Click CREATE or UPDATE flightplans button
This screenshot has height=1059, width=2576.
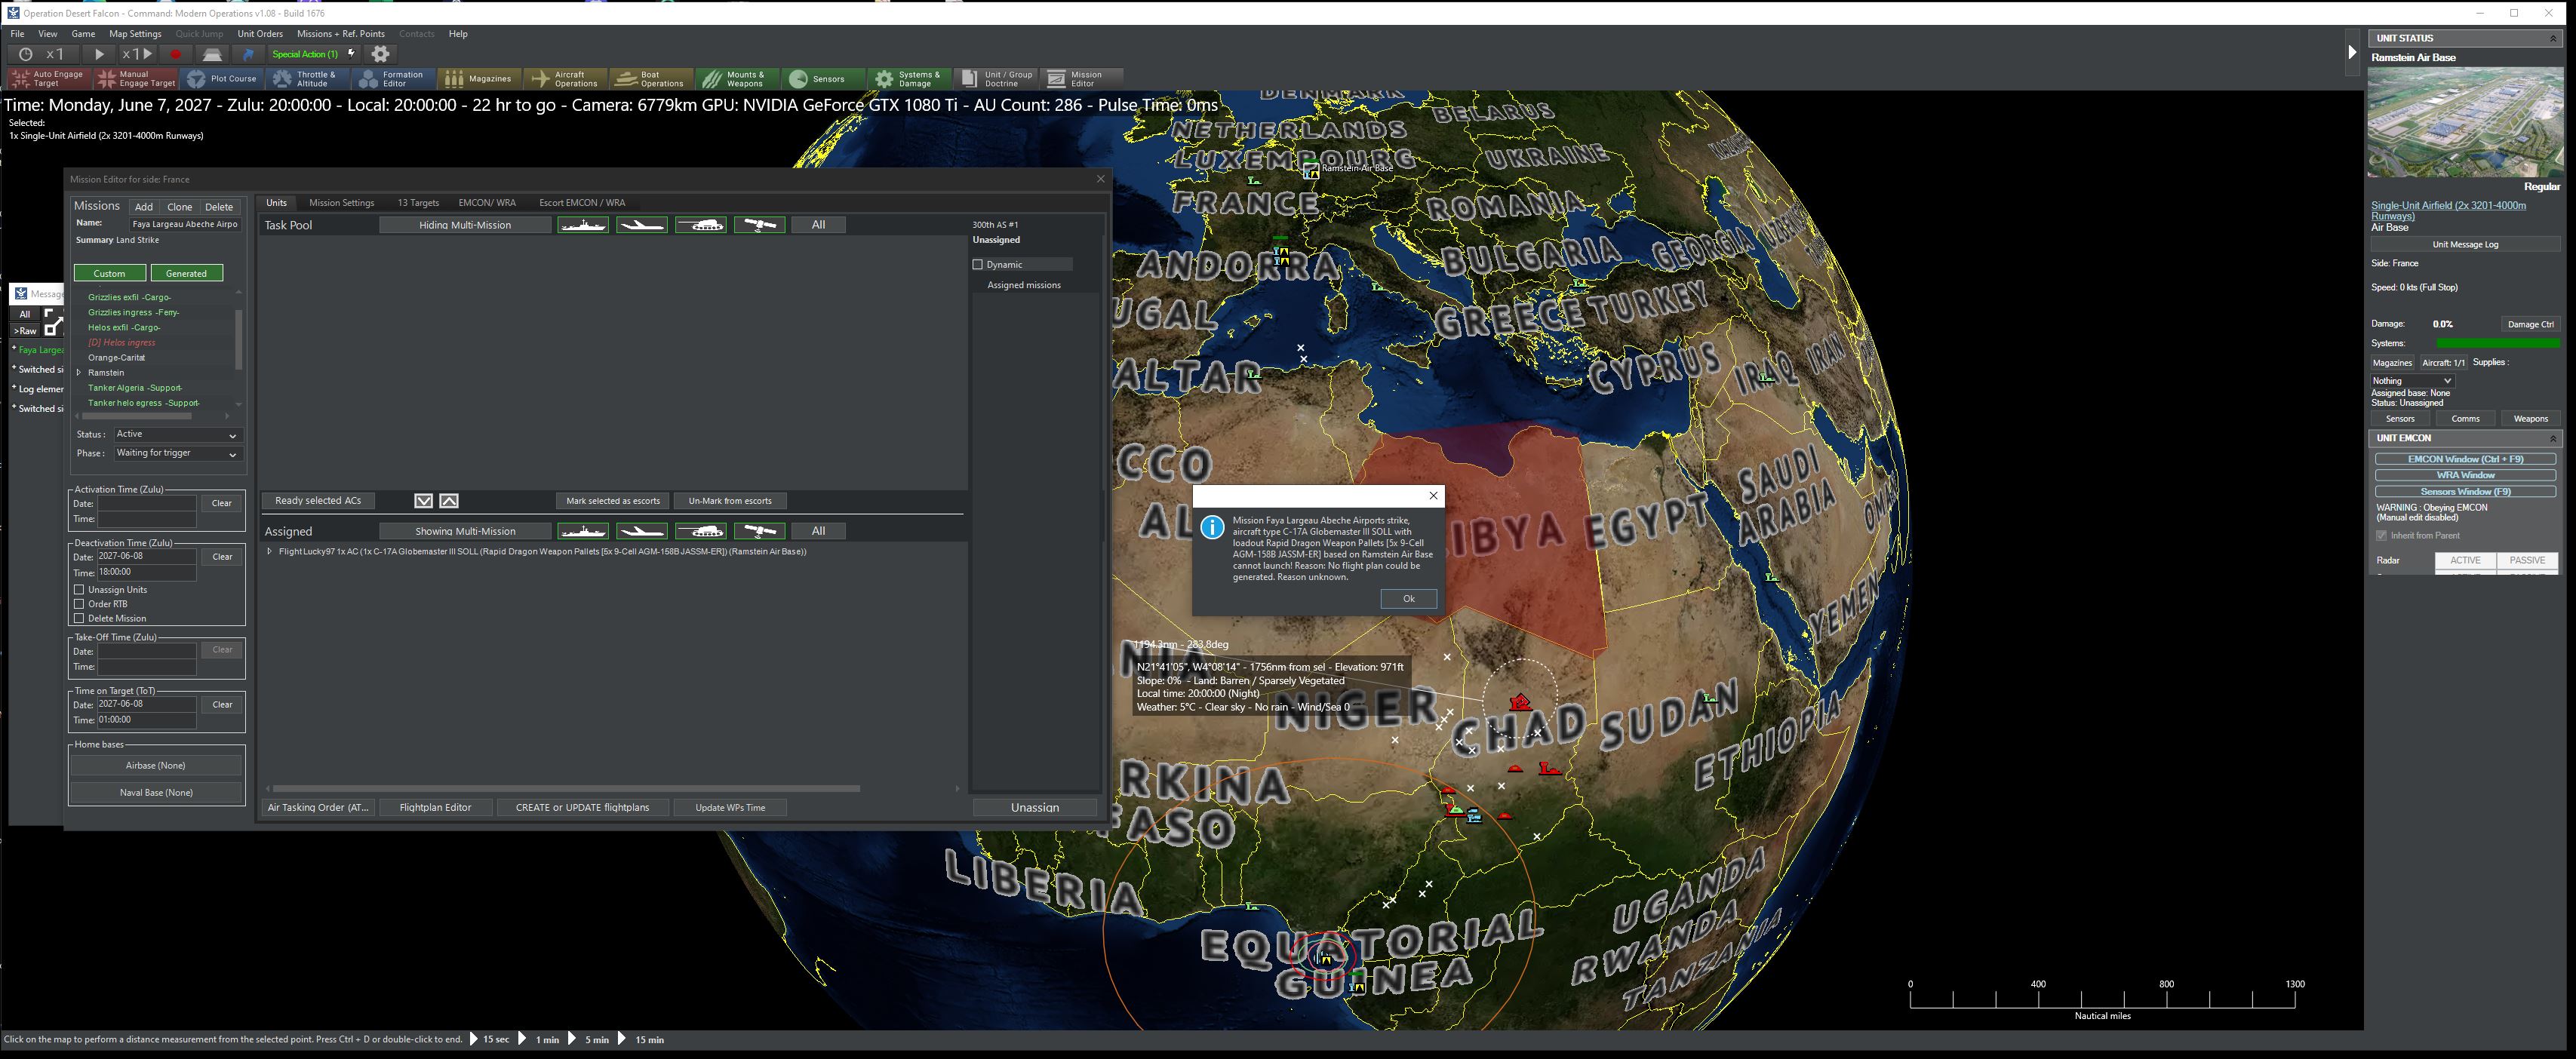pyautogui.click(x=582, y=808)
